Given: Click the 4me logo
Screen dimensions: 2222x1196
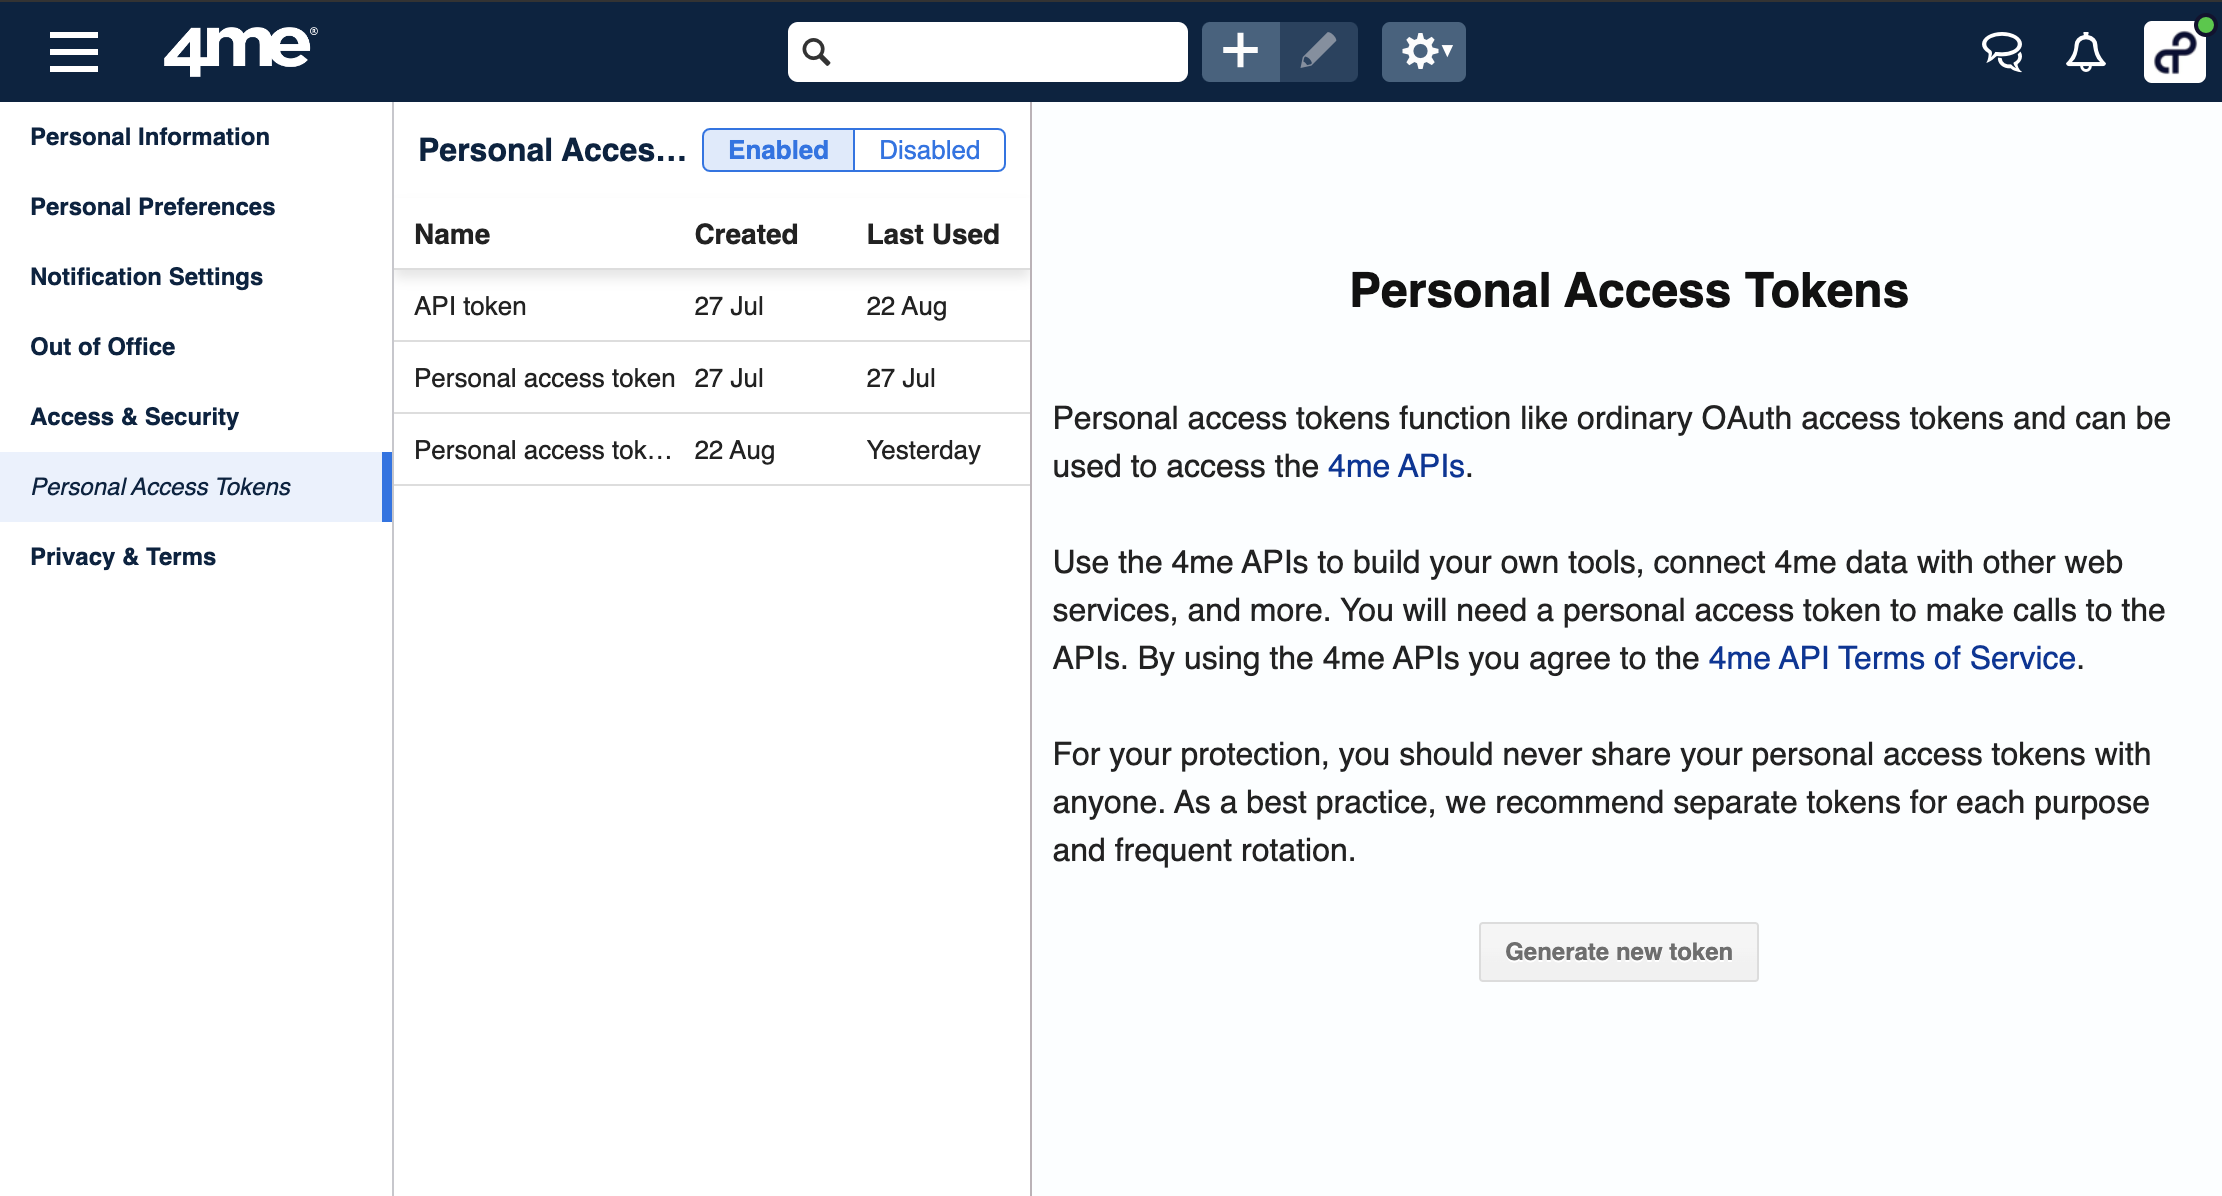Looking at the screenshot, I should [240, 50].
